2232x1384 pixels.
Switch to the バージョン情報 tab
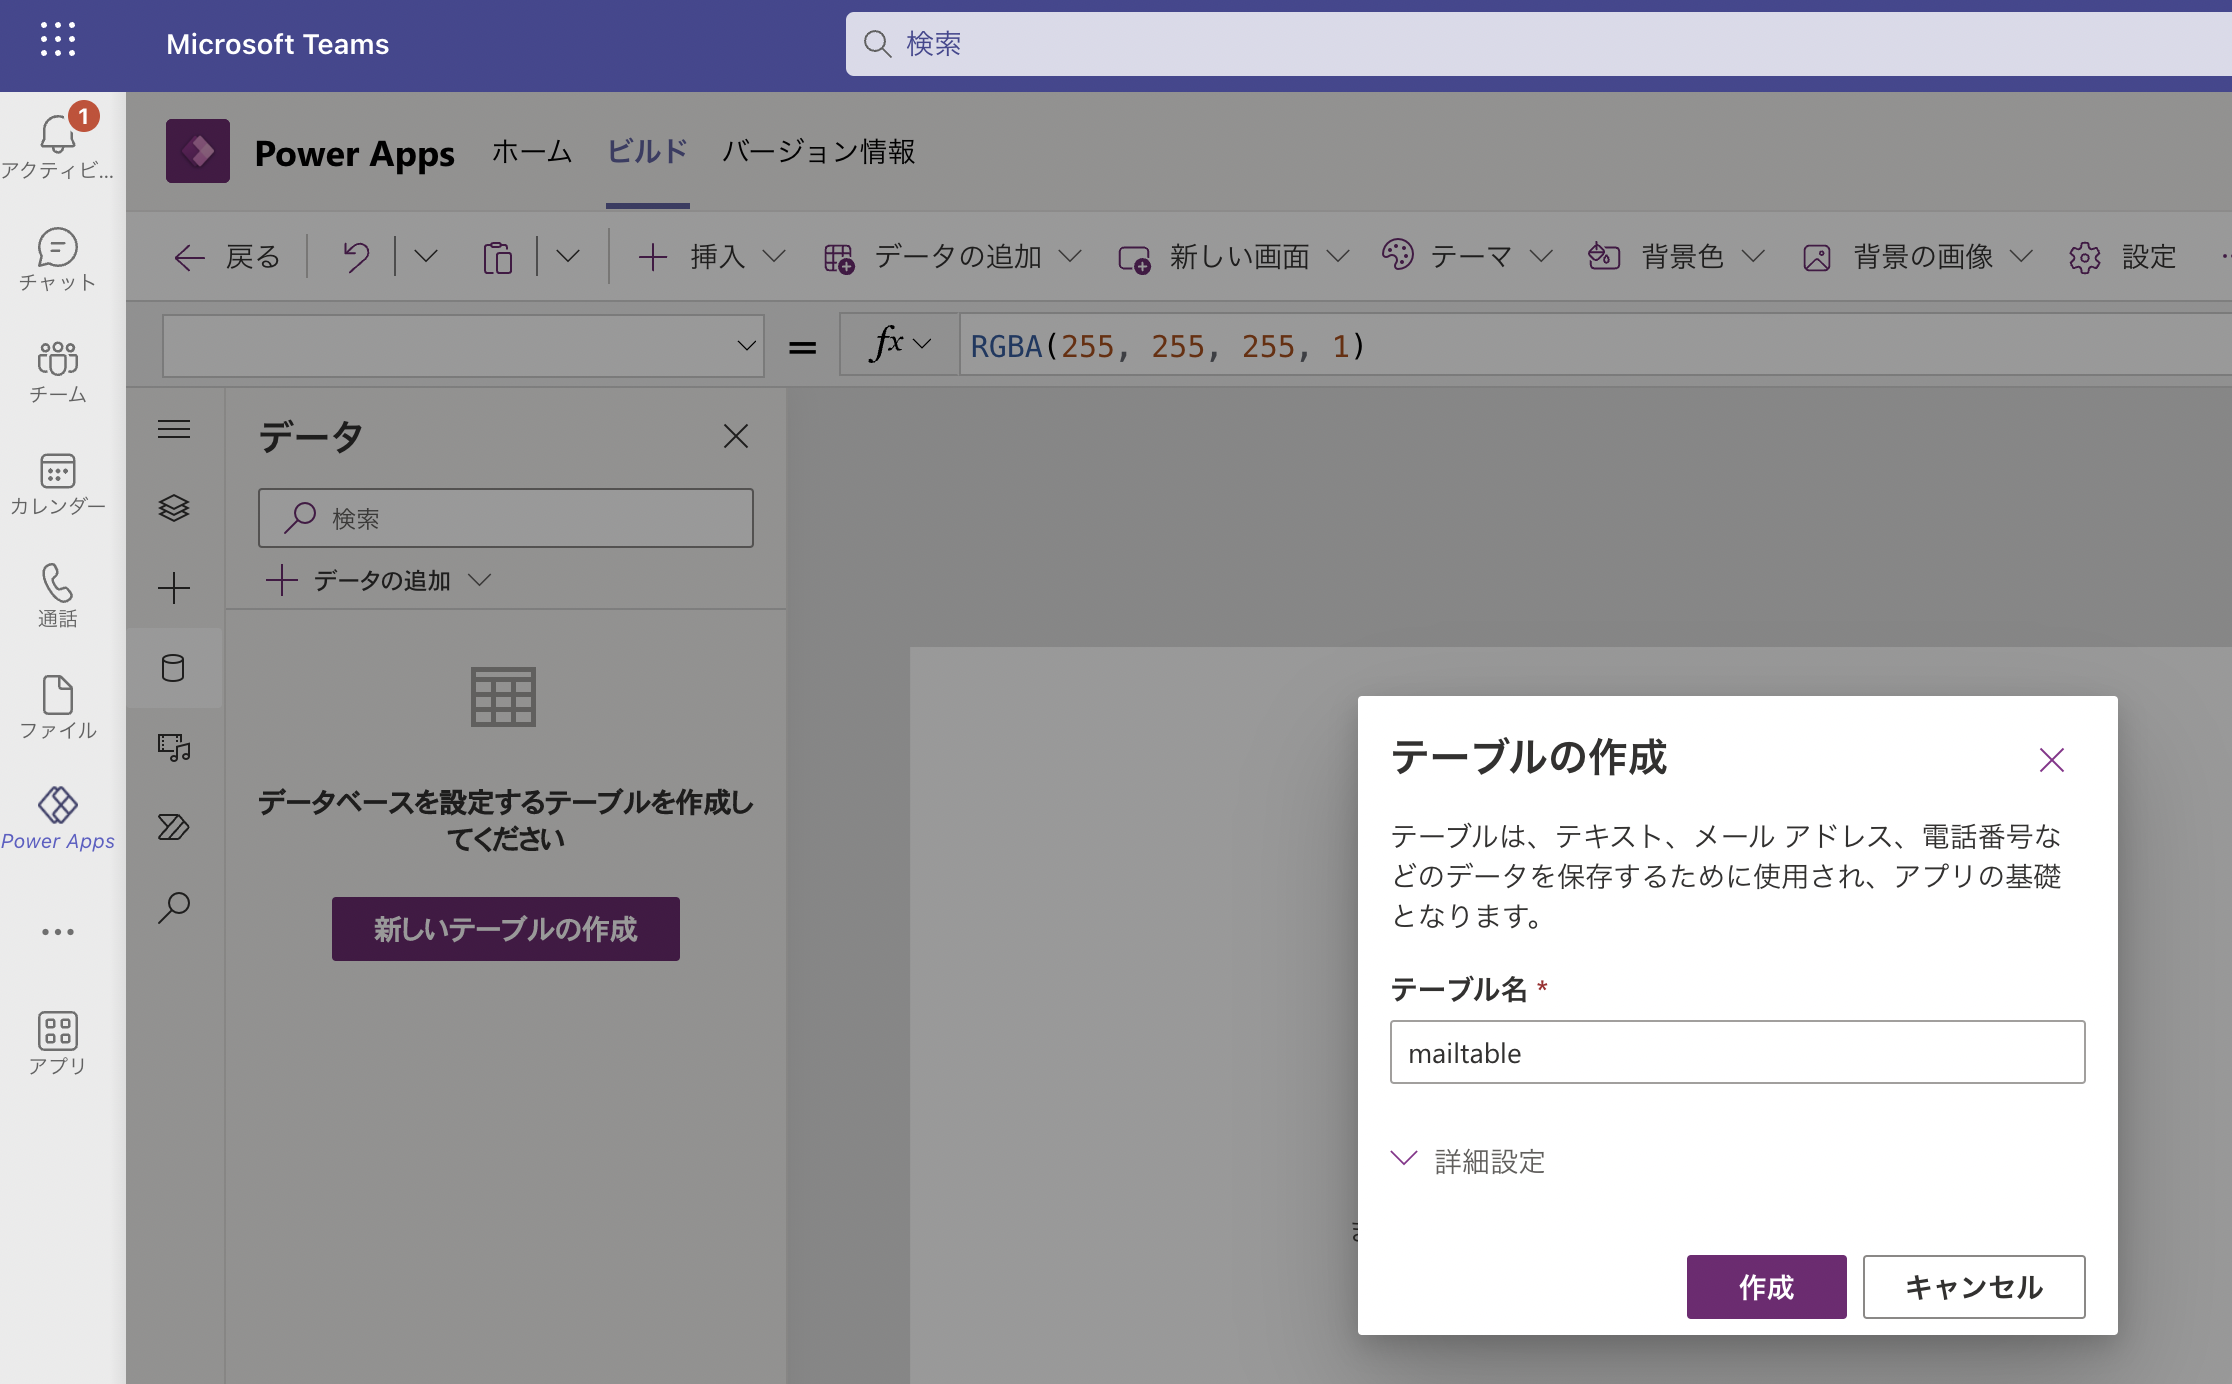tap(818, 152)
